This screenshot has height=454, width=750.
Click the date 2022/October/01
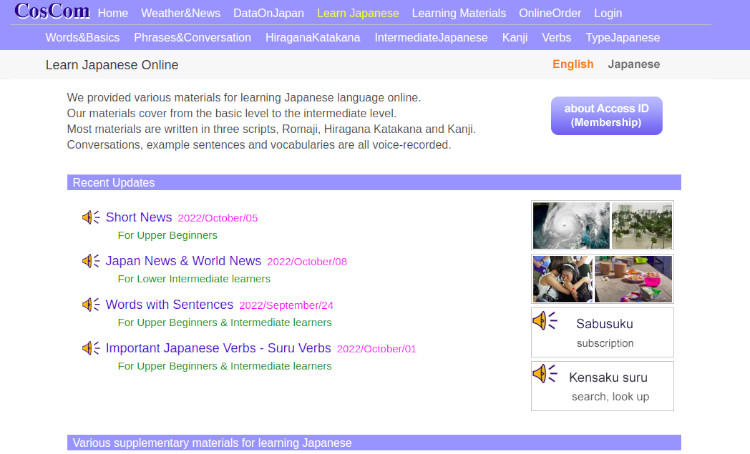[x=376, y=349]
